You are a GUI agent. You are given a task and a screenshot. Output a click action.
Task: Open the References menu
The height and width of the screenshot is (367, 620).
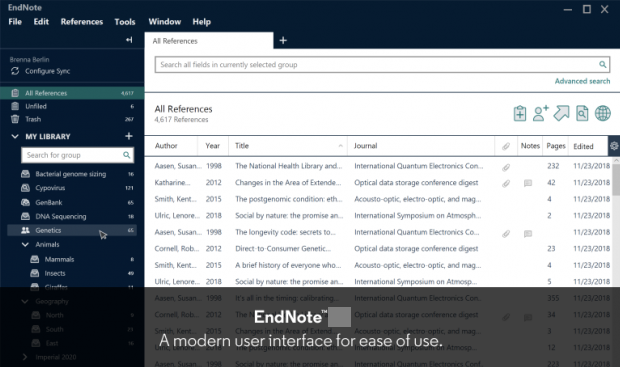point(82,22)
